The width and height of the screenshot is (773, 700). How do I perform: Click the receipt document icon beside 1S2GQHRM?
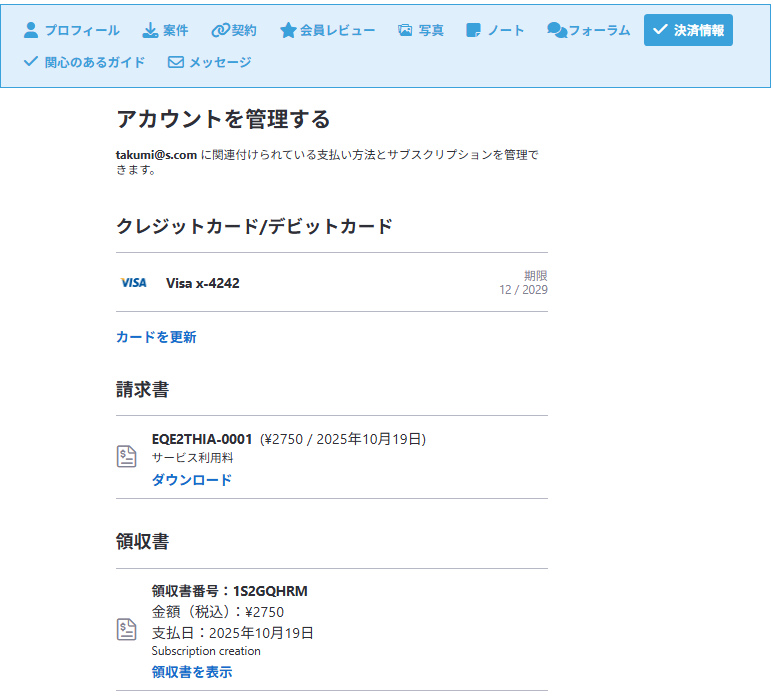[127, 630]
